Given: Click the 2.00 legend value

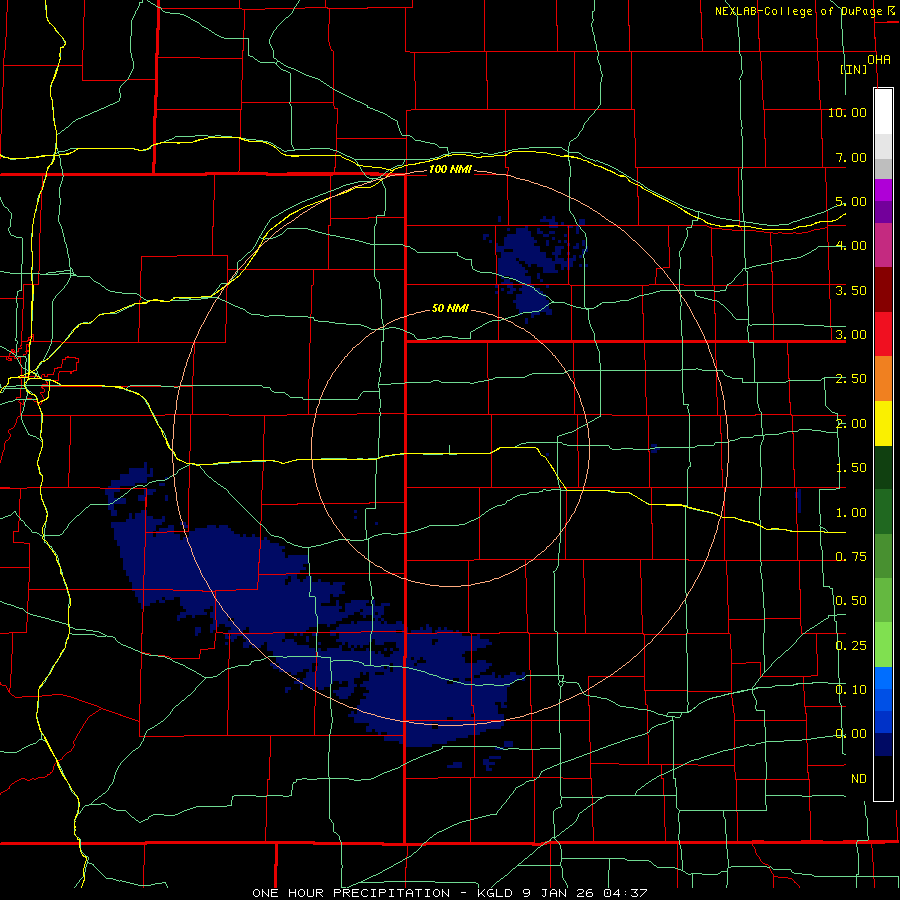Looking at the screenshot, I should 851,424.
